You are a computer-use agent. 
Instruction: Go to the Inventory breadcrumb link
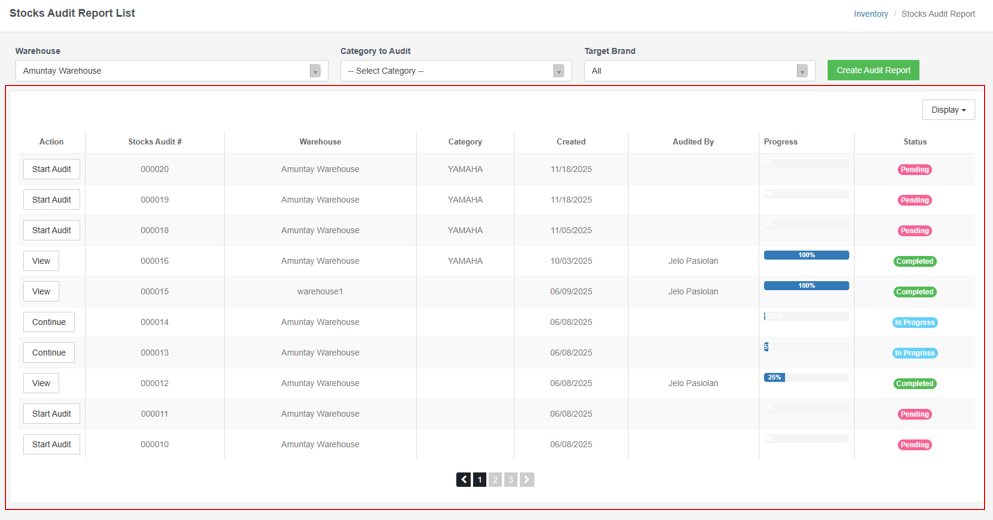(x=870, y=14)
